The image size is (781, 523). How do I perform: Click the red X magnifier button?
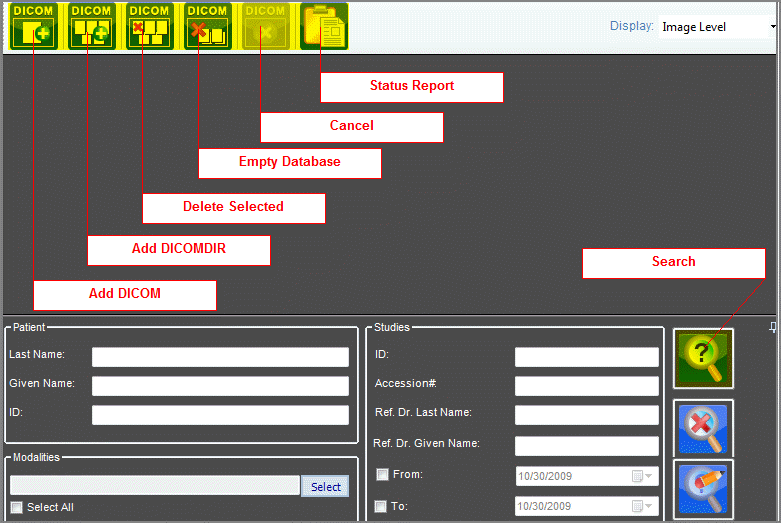(703, 429)
